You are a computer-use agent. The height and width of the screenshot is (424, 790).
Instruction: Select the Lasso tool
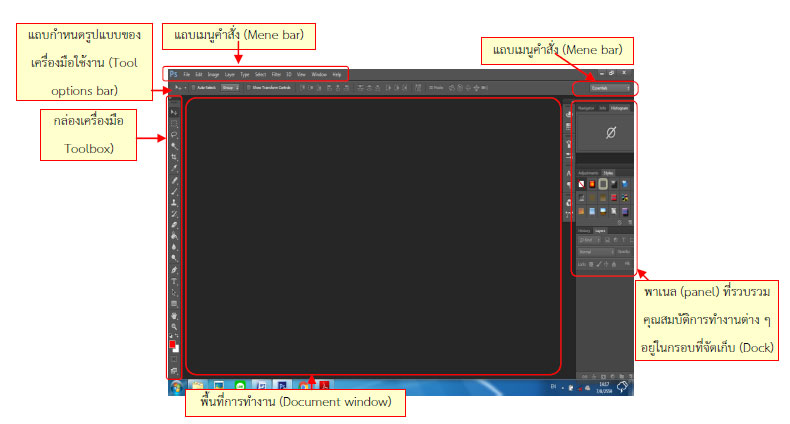pos(174,134)
